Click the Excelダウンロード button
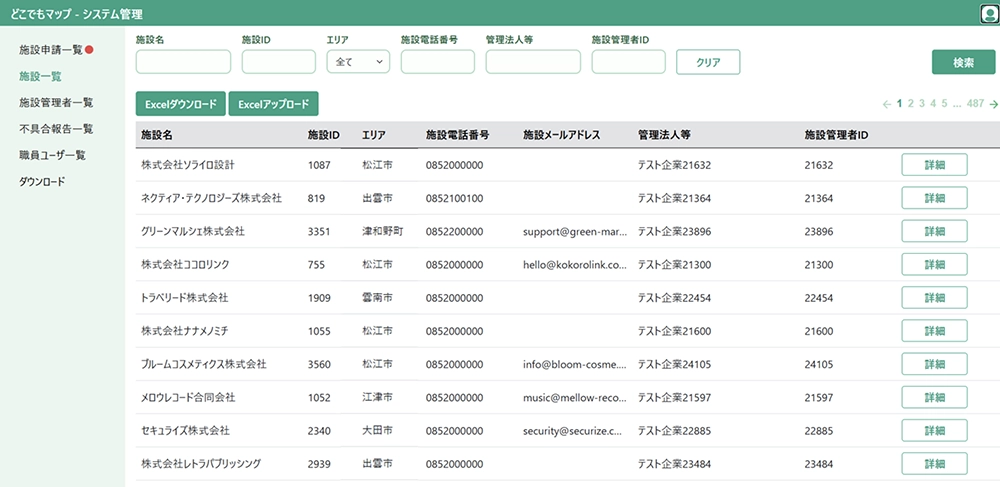This screenshot has height=487, width=1000. (x=181, y=104)
